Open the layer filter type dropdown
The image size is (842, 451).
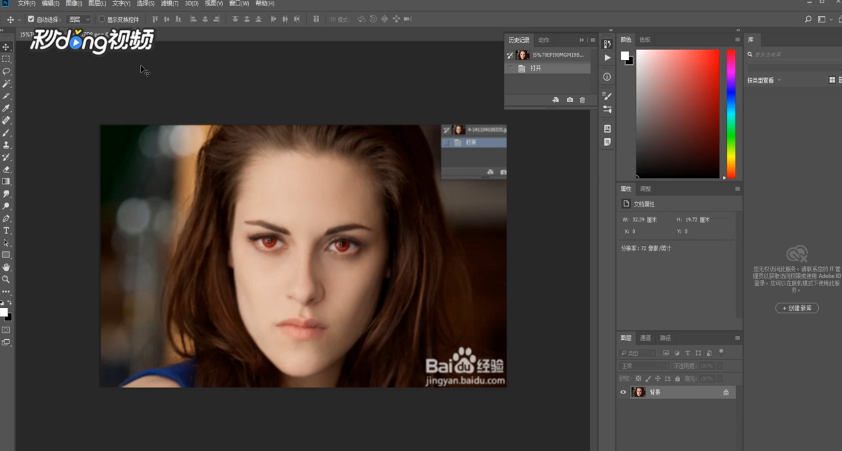click(637, 353)
